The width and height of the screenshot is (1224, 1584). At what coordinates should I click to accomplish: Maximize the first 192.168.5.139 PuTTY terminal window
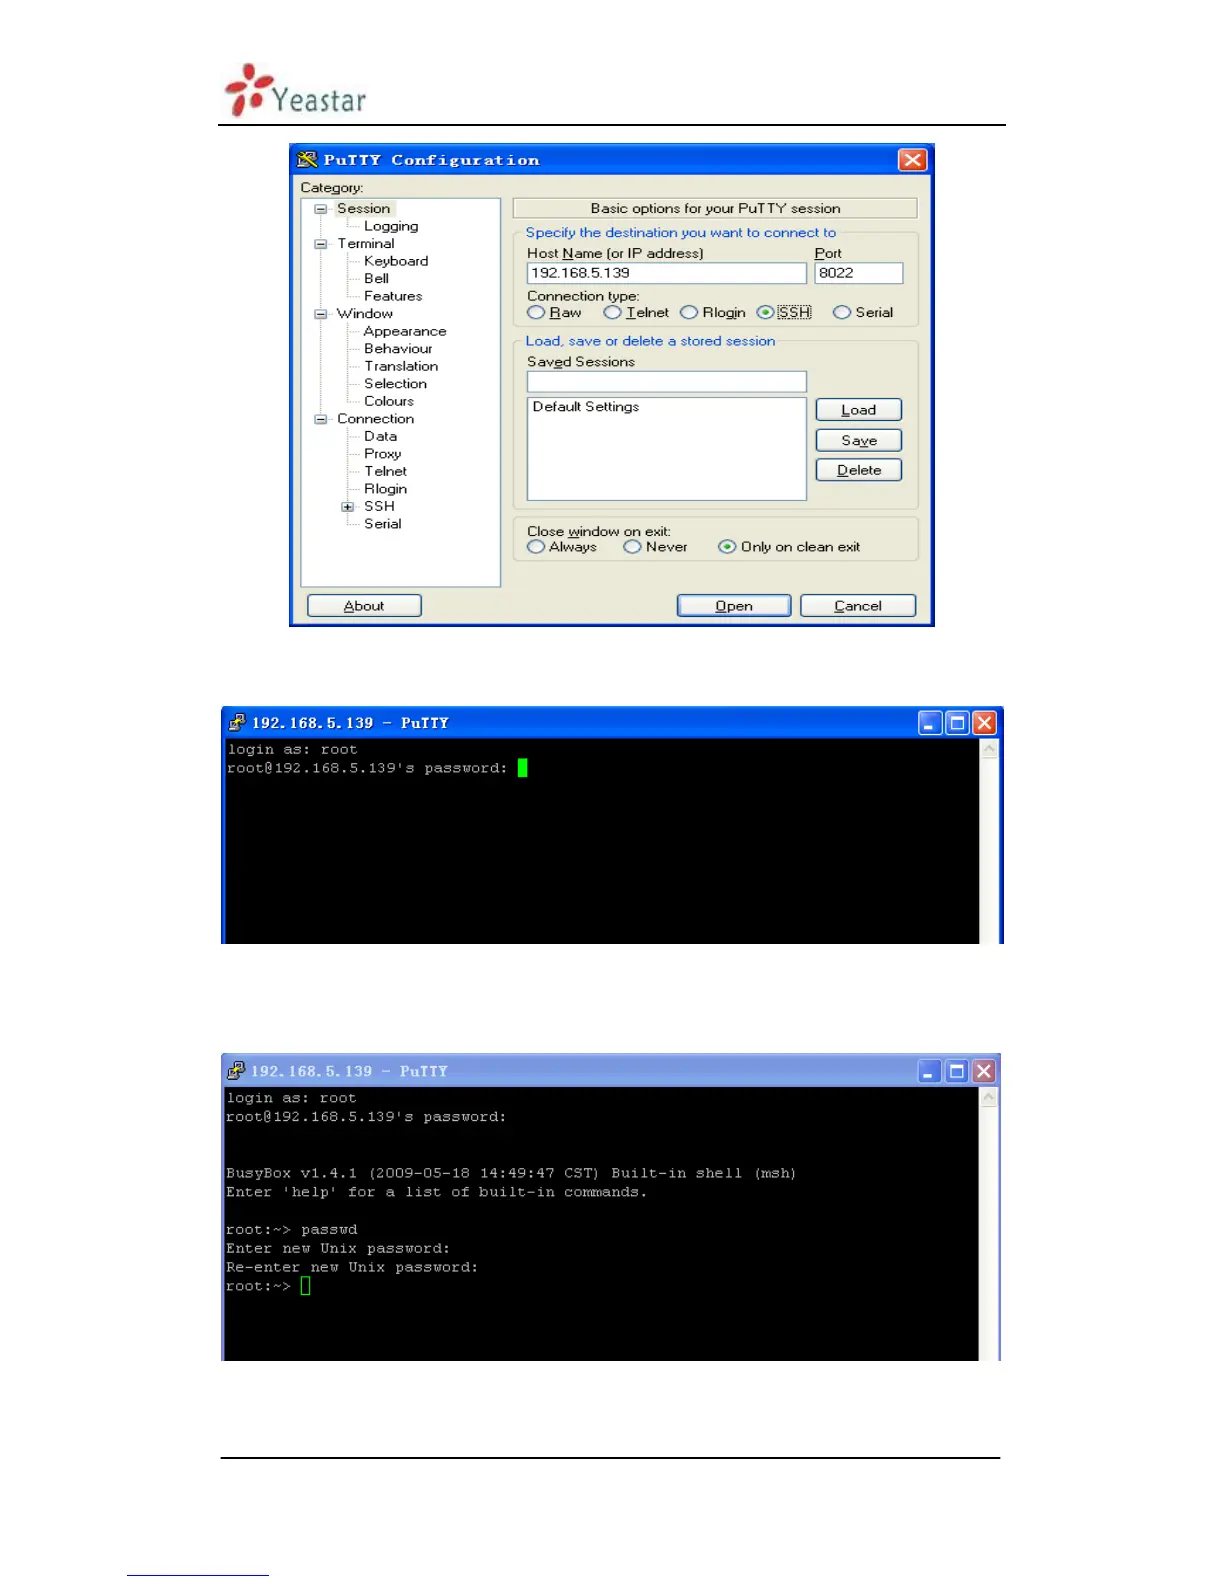(x=957, y=723)
